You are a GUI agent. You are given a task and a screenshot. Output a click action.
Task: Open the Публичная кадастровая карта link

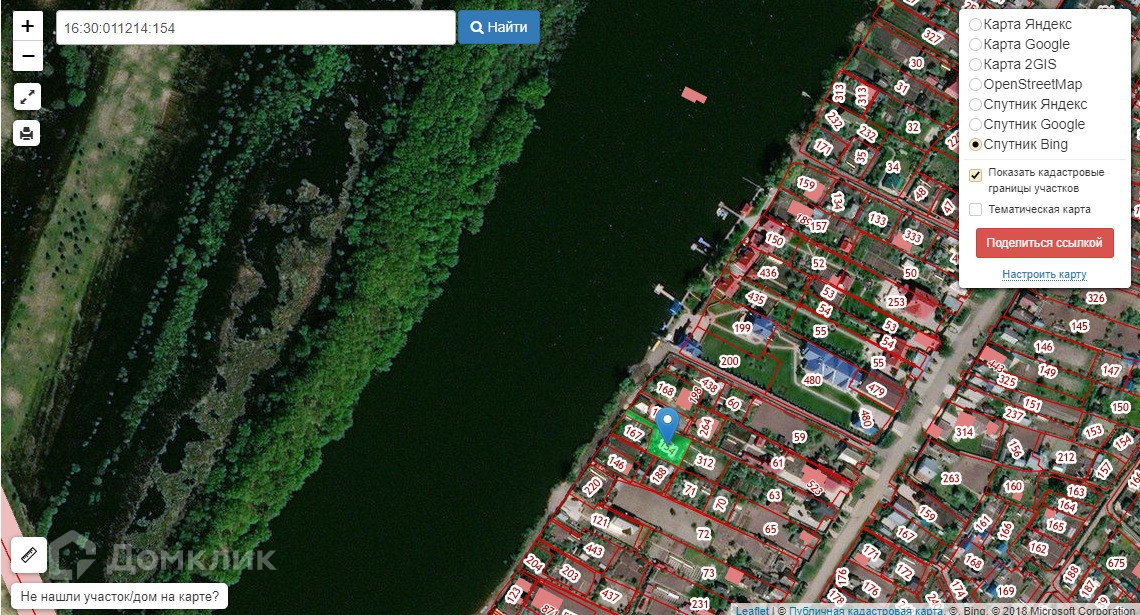coord(865,611)
